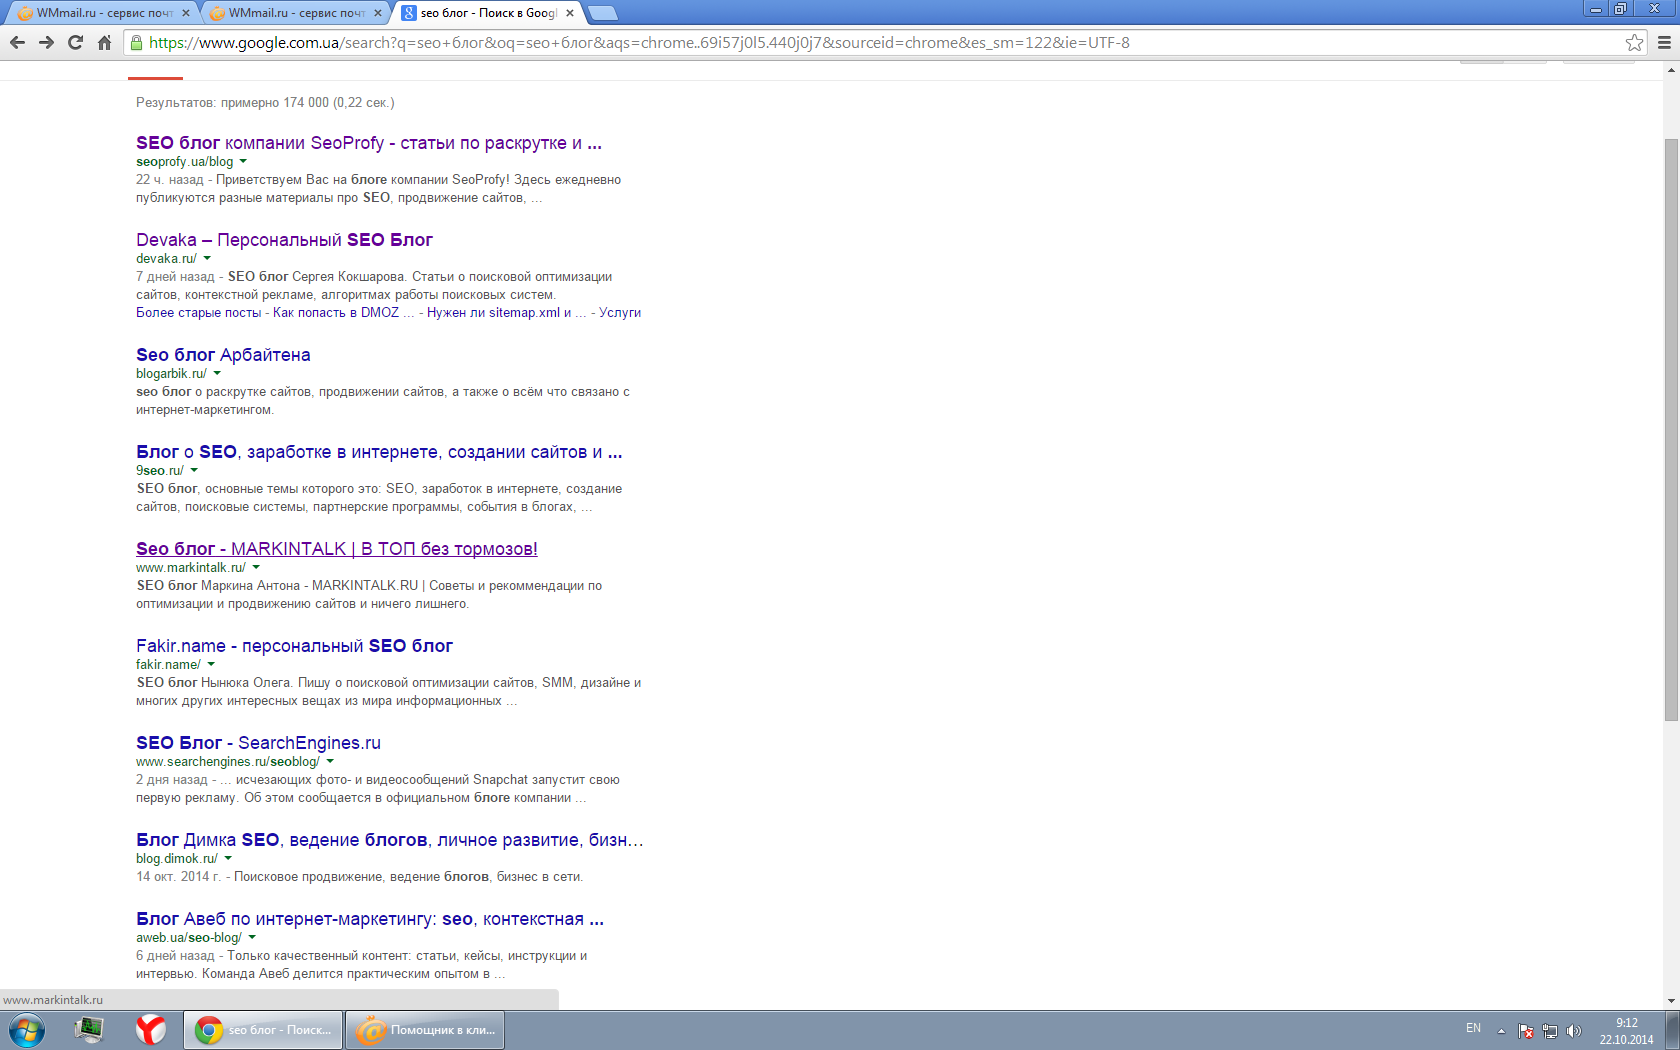Click the Нужен ли sitemap.xml sitelink

(x=506, y=313)
